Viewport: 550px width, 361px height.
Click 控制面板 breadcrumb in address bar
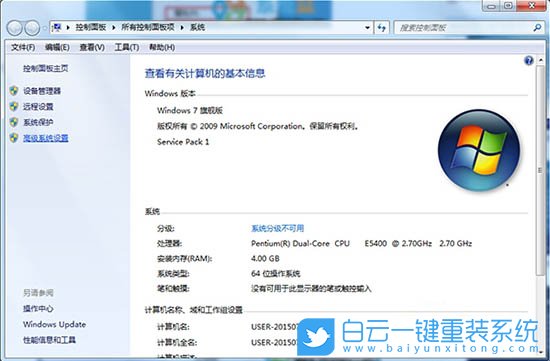point(91,27)
